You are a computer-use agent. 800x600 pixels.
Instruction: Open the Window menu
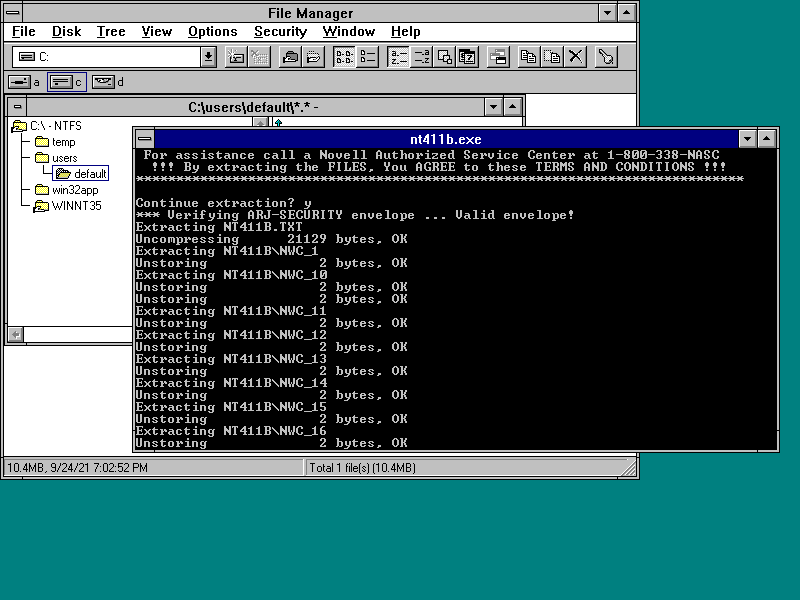coord(349,32)
